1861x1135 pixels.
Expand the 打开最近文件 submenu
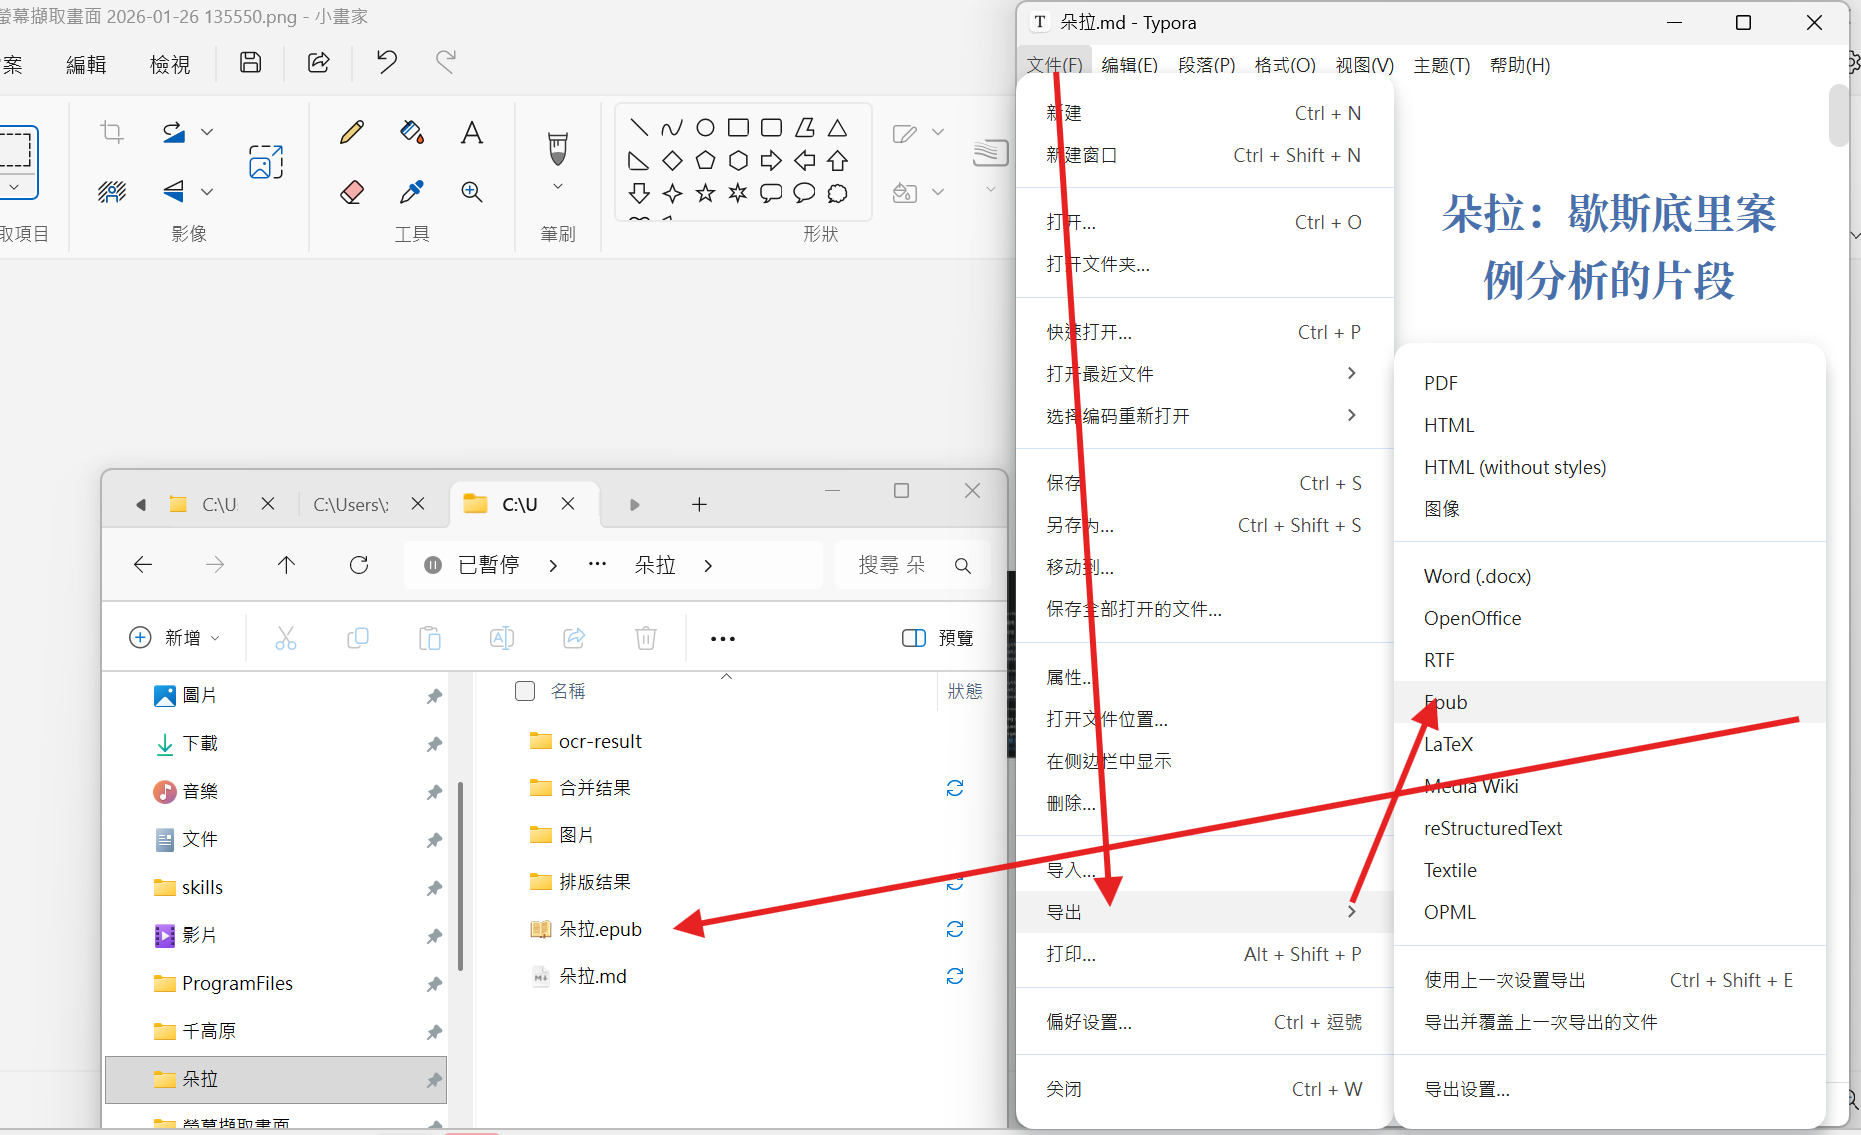click(1352, 373)
